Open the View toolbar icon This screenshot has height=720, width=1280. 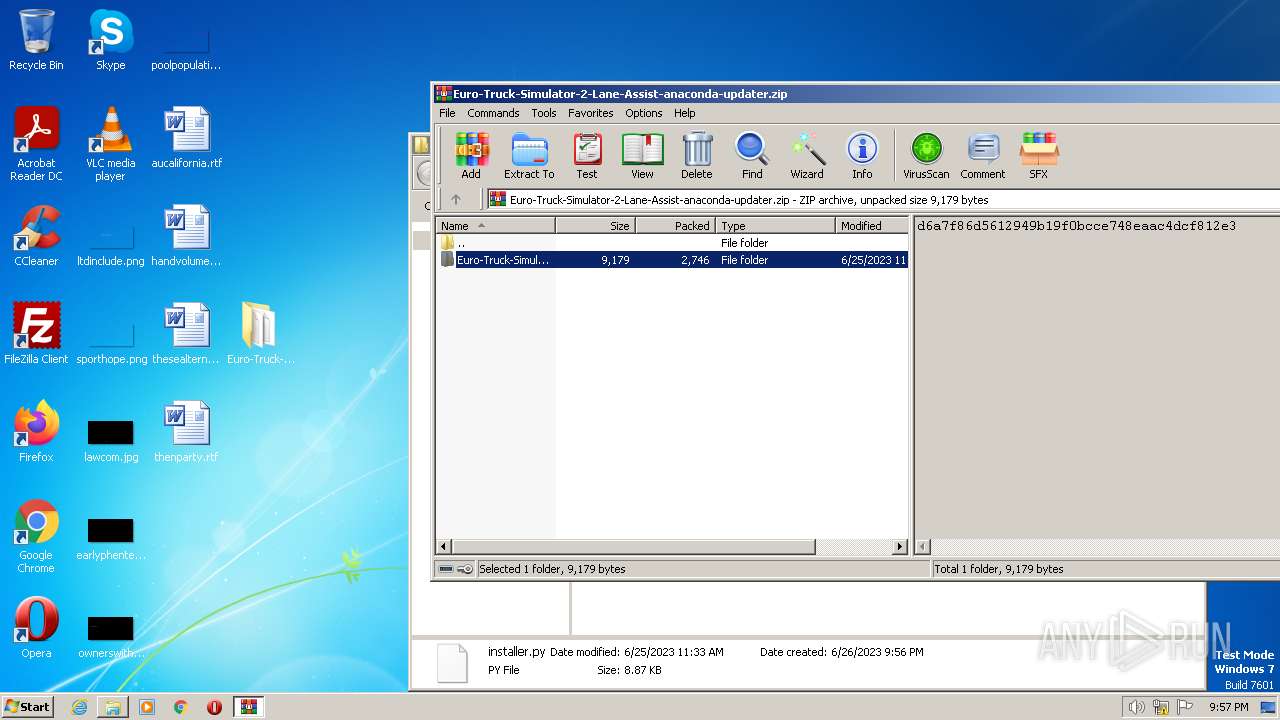click(642, 156)
